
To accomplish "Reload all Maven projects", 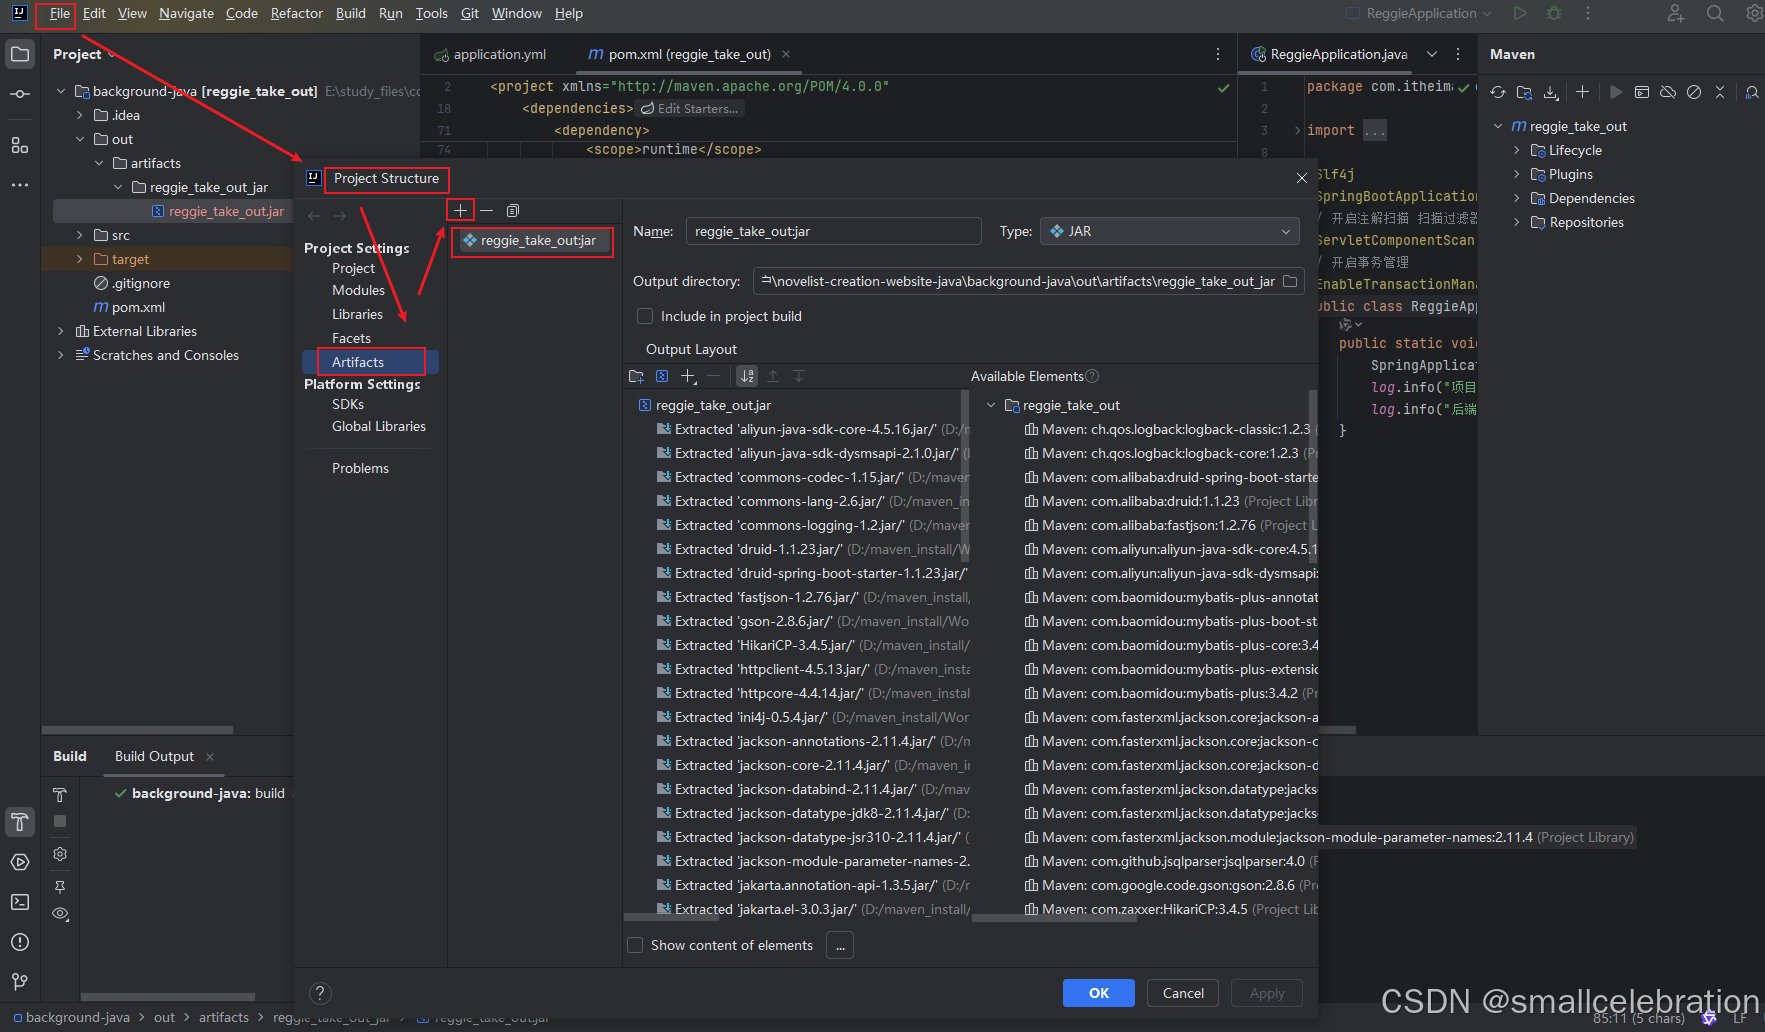I will [x=1497, y=92].
